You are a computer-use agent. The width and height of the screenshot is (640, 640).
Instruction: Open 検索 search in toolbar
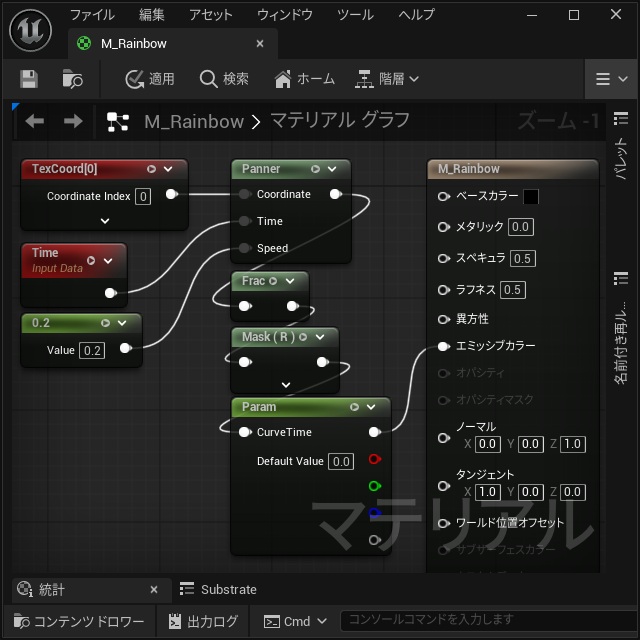pos(224,79)
